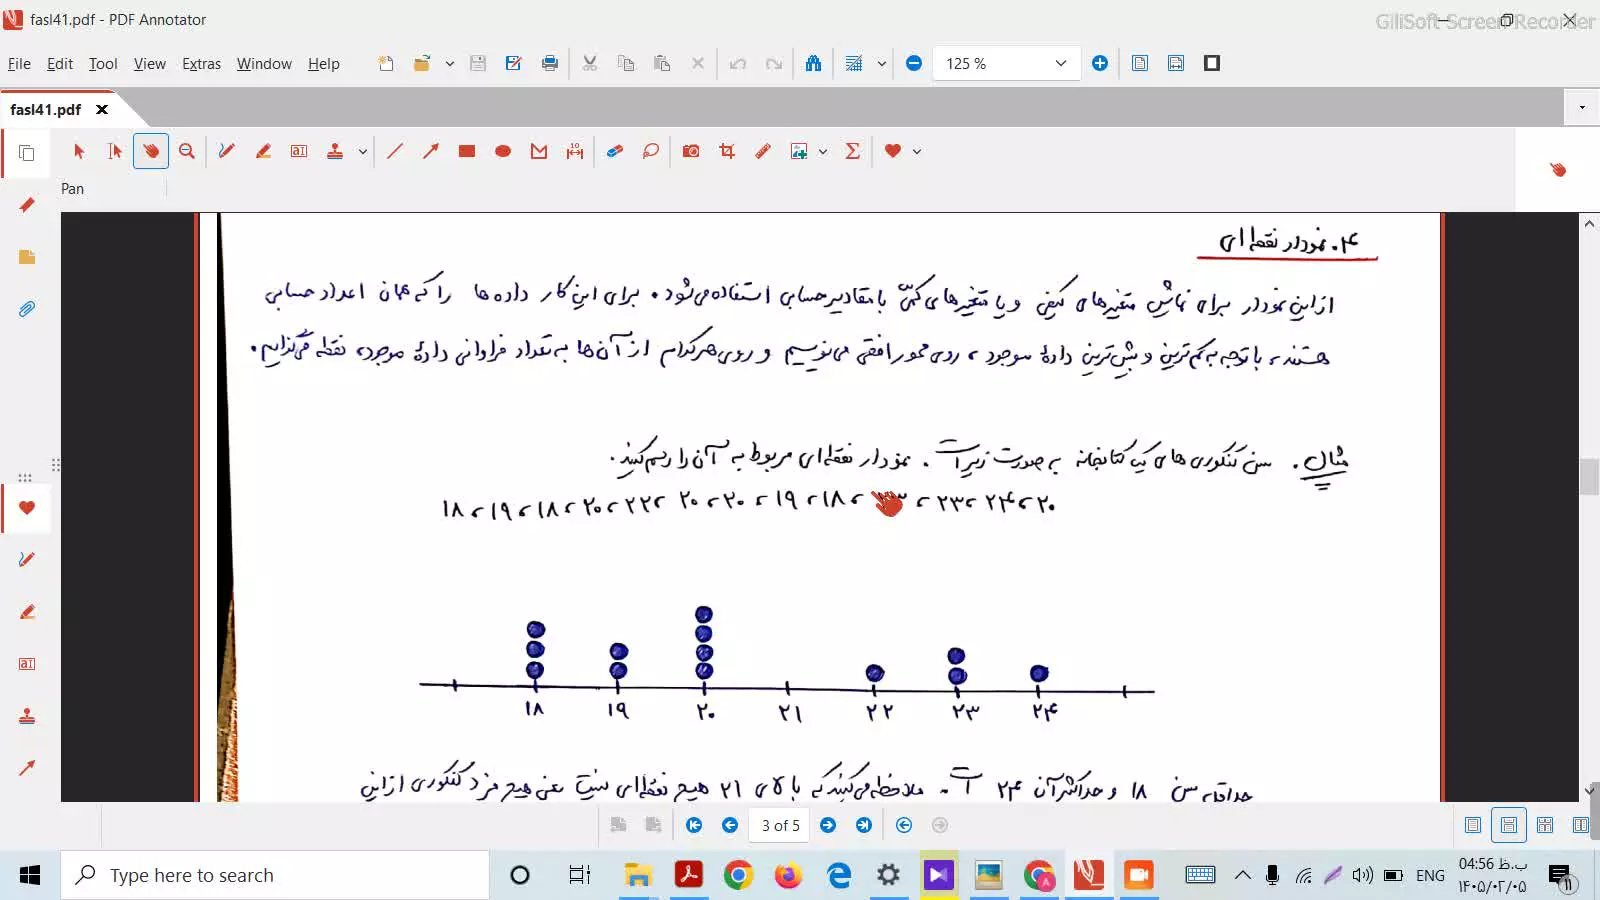Select the Measure distance tool
Viewport: 1600px width, 900px height.
pyautogui.click(x=575, y=151)
